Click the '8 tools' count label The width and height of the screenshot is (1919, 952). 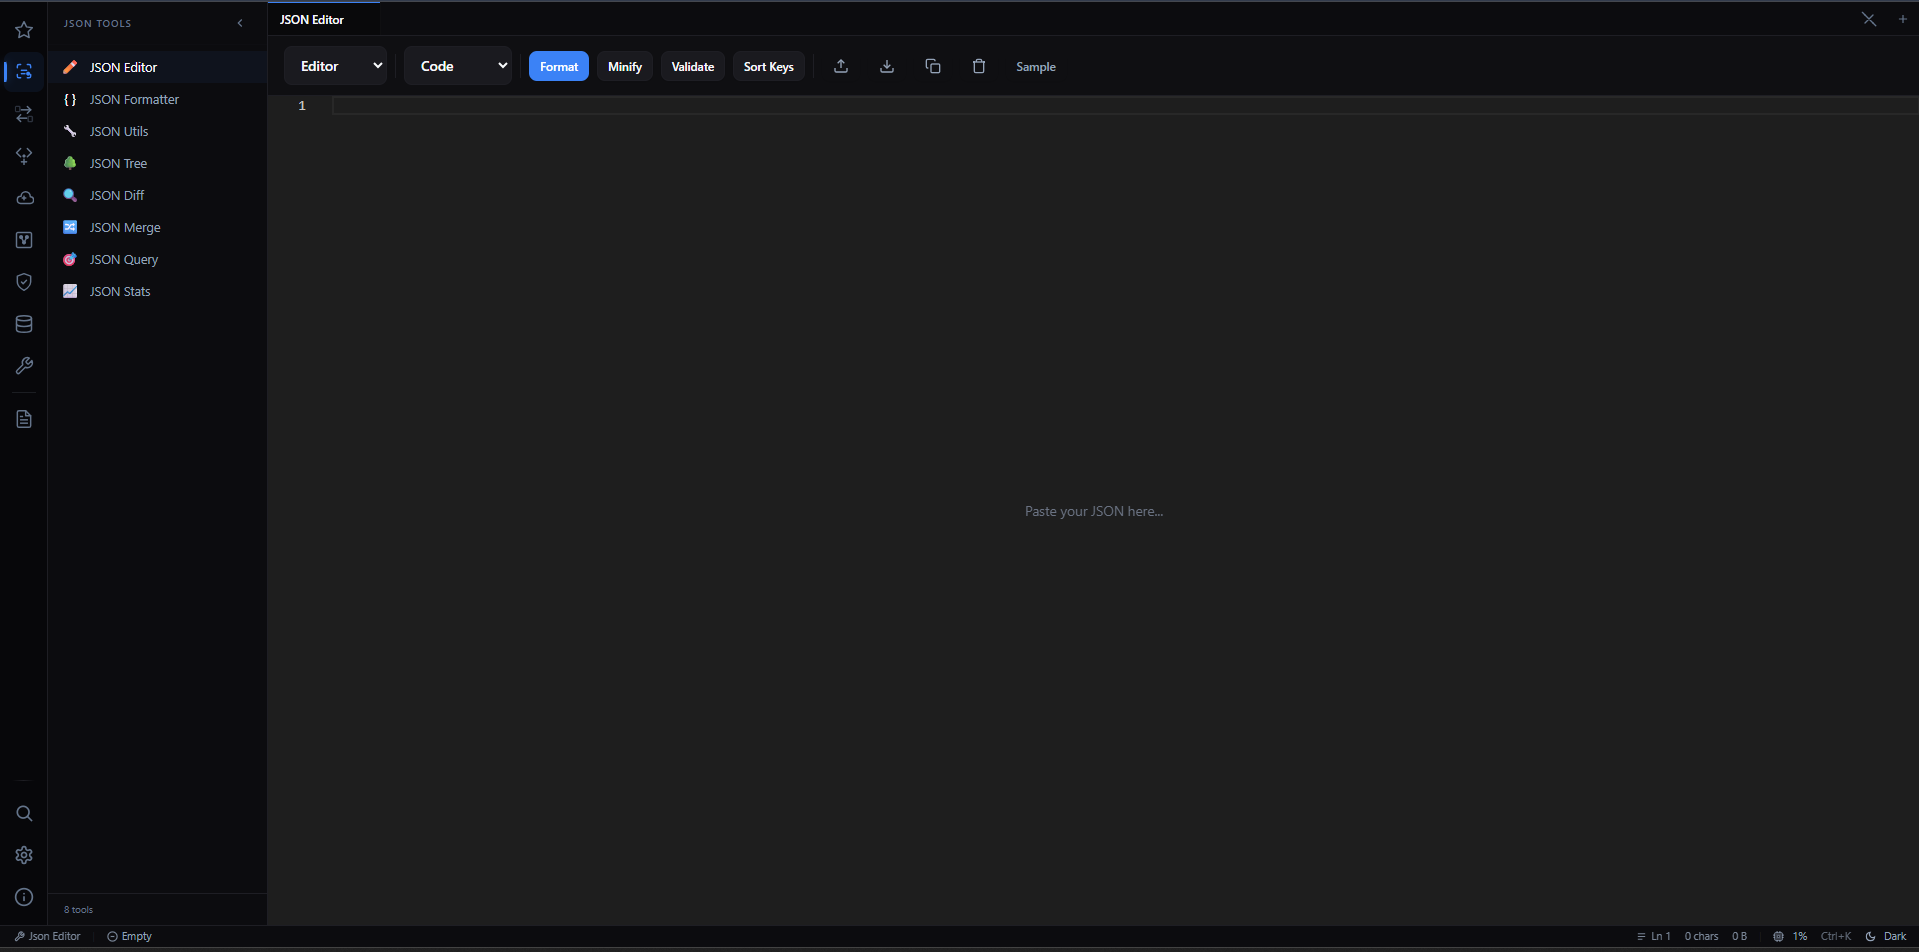[x=78, y=909]
